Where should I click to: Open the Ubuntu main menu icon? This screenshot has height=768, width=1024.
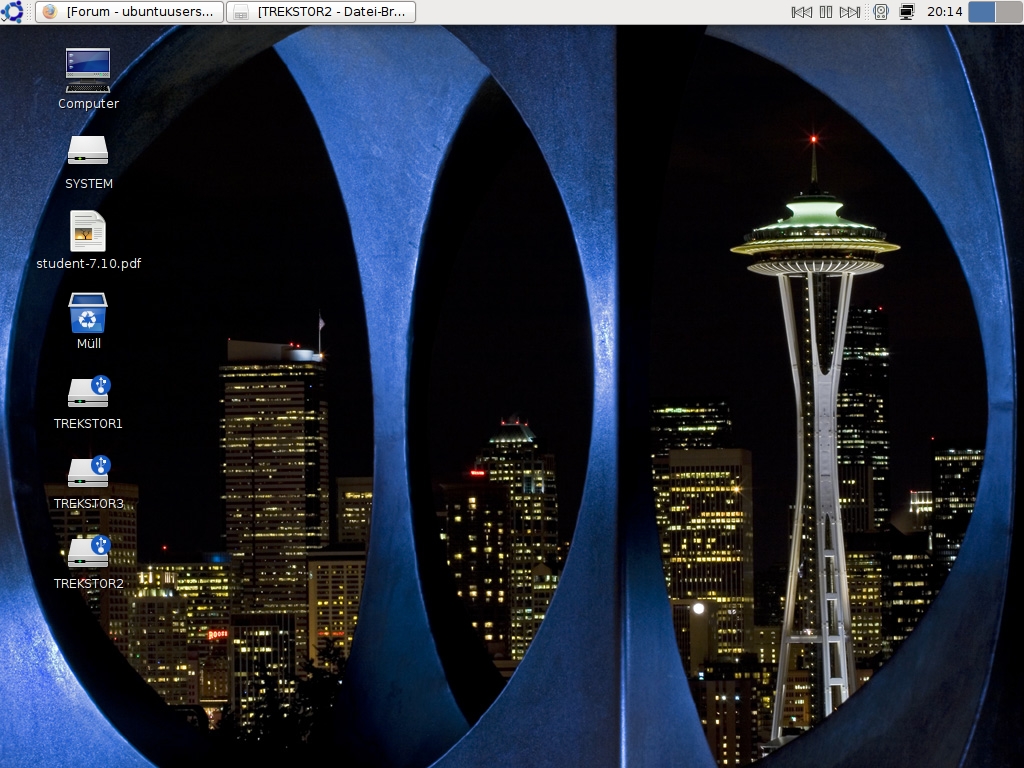point(12,12)
